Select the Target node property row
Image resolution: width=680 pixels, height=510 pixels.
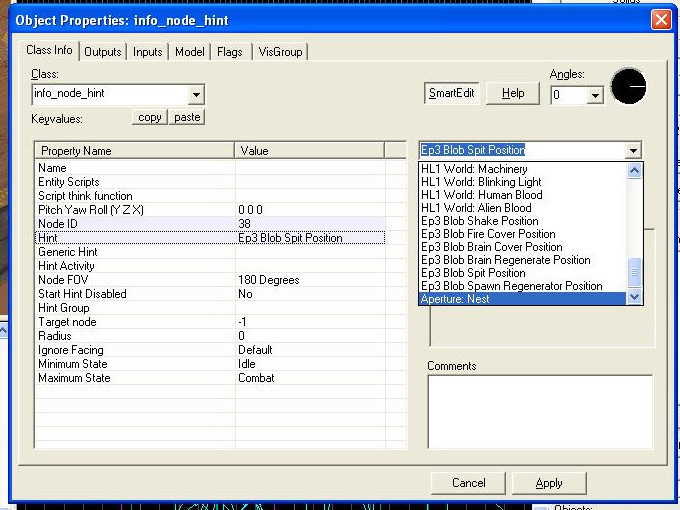click(210, 322)
